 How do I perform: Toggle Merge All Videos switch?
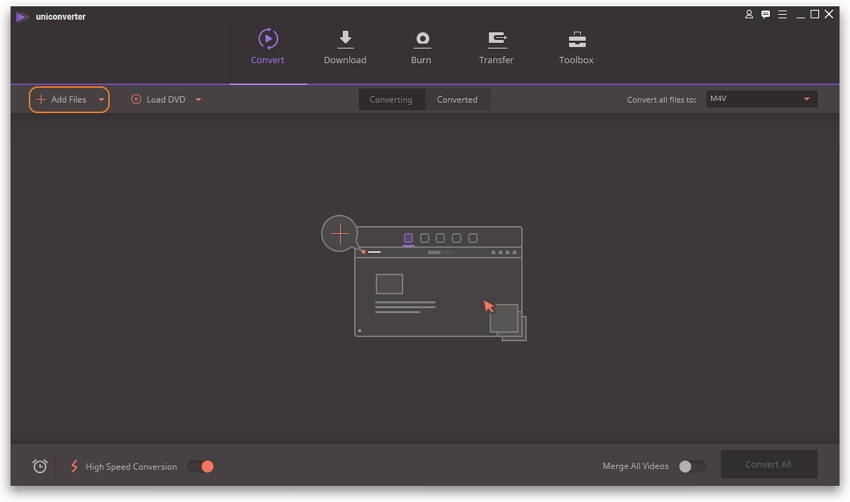pos(692,466)
